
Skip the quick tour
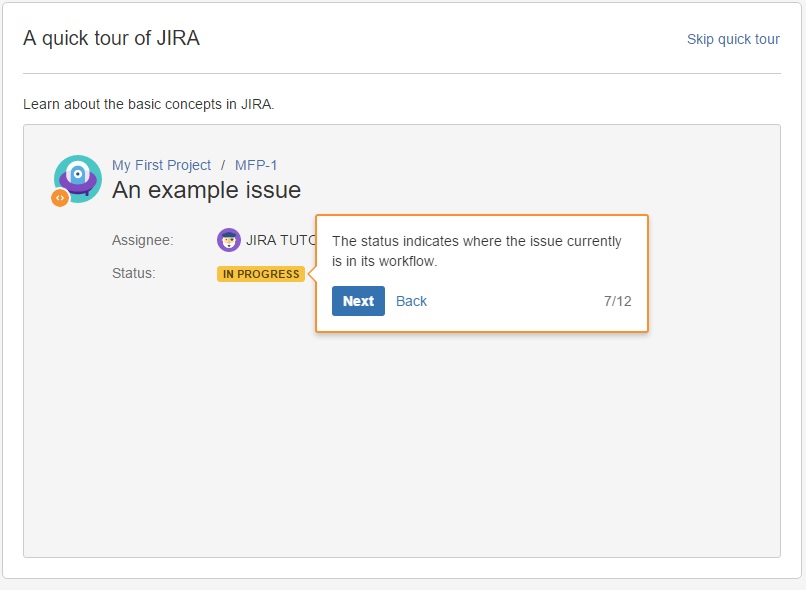click(733, 39)
